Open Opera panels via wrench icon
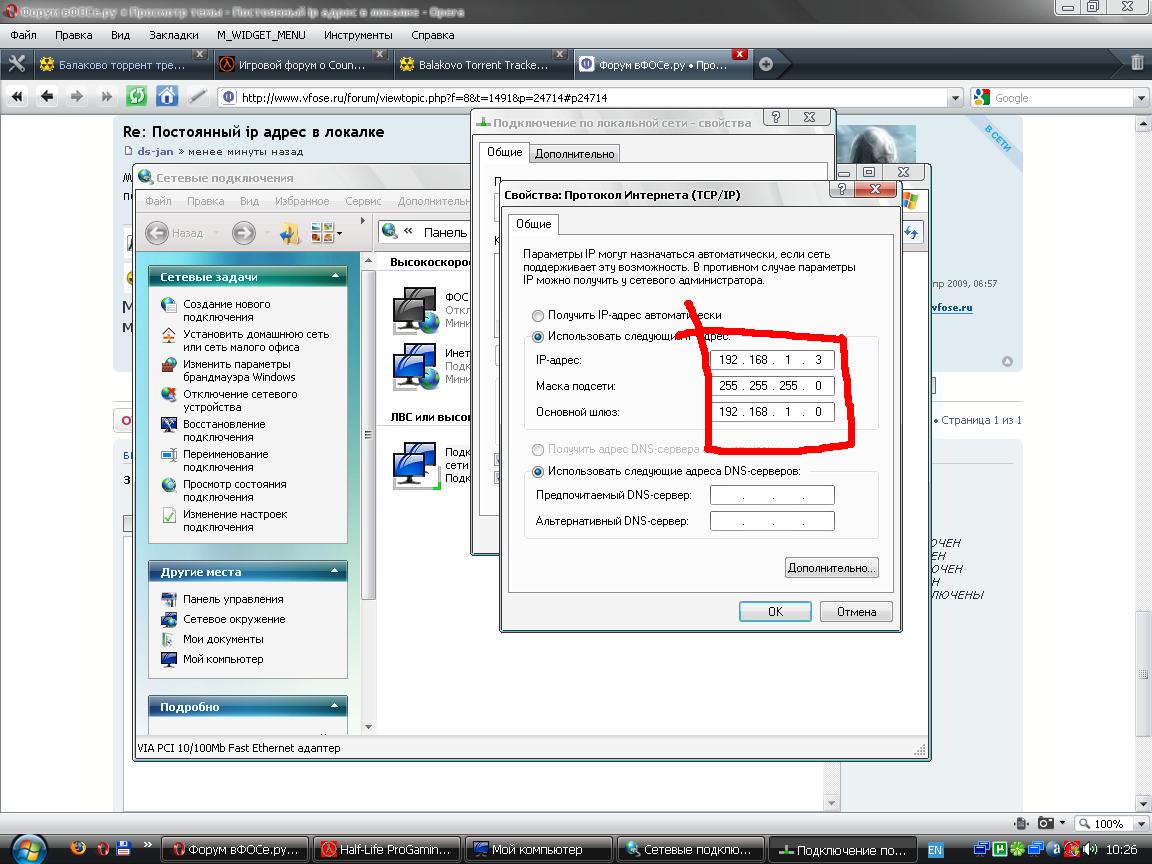Viewport: 1152px width, 864px height. click(16, 64)
